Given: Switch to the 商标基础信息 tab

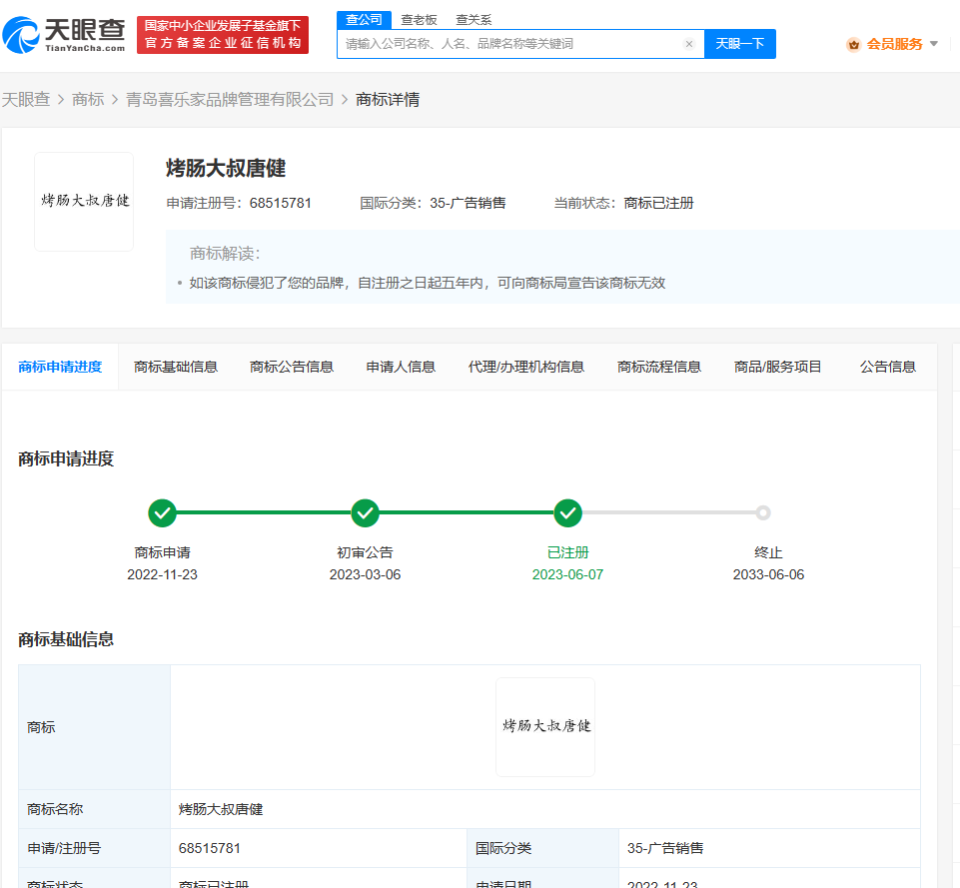Looking at the screenshot, I should 175,366.
